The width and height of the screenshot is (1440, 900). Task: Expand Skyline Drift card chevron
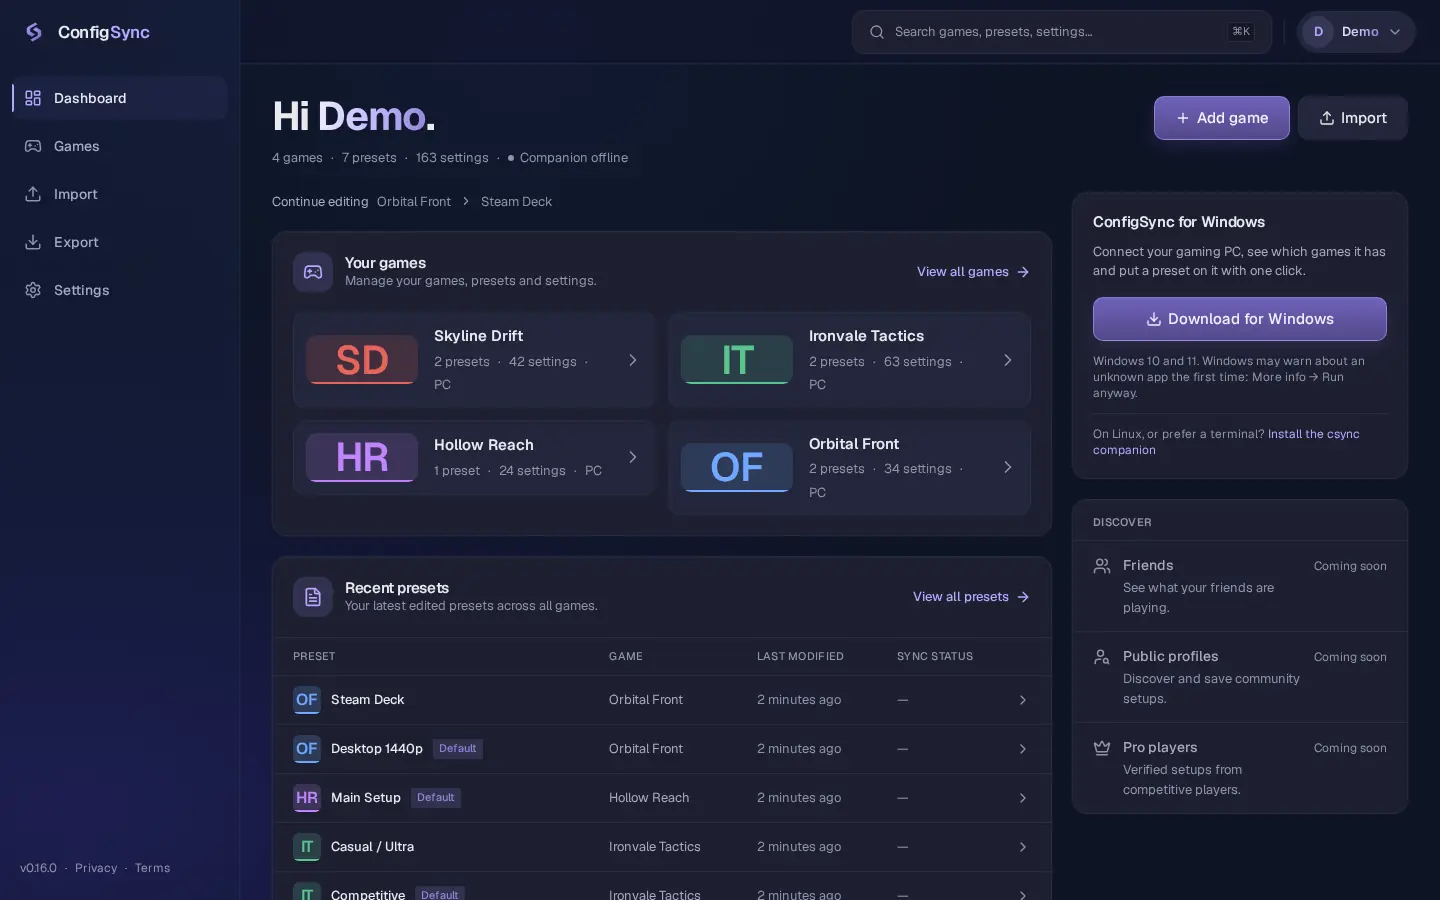[633, 360]
